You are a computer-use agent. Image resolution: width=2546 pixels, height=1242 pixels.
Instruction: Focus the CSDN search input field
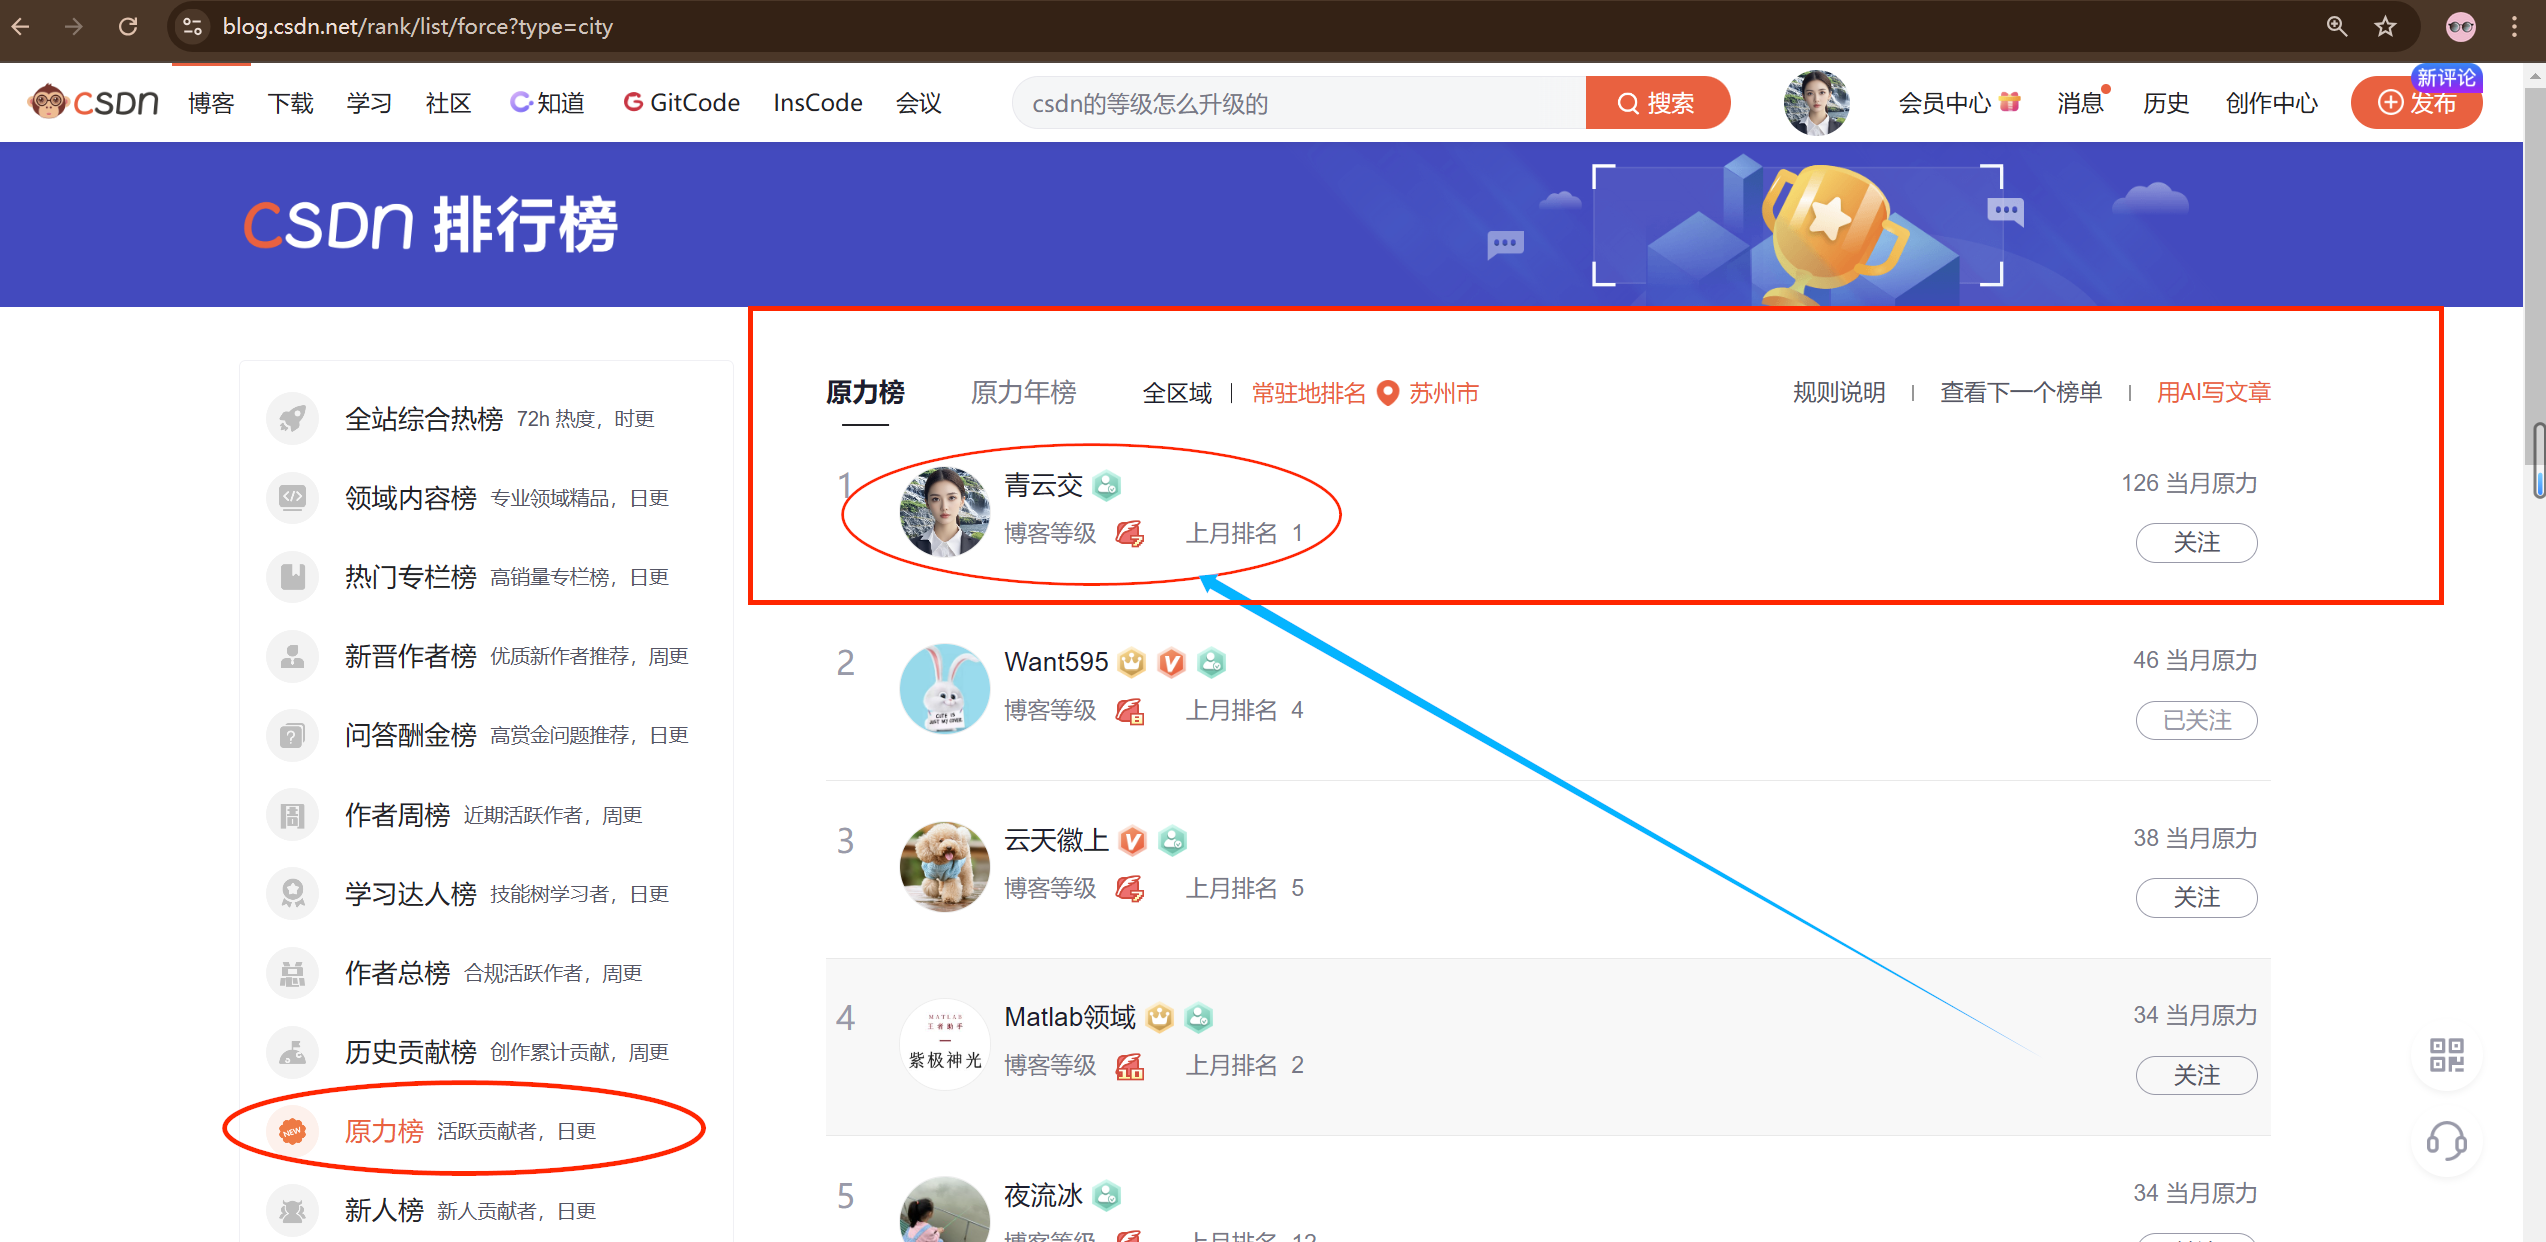coord(1299,103)
